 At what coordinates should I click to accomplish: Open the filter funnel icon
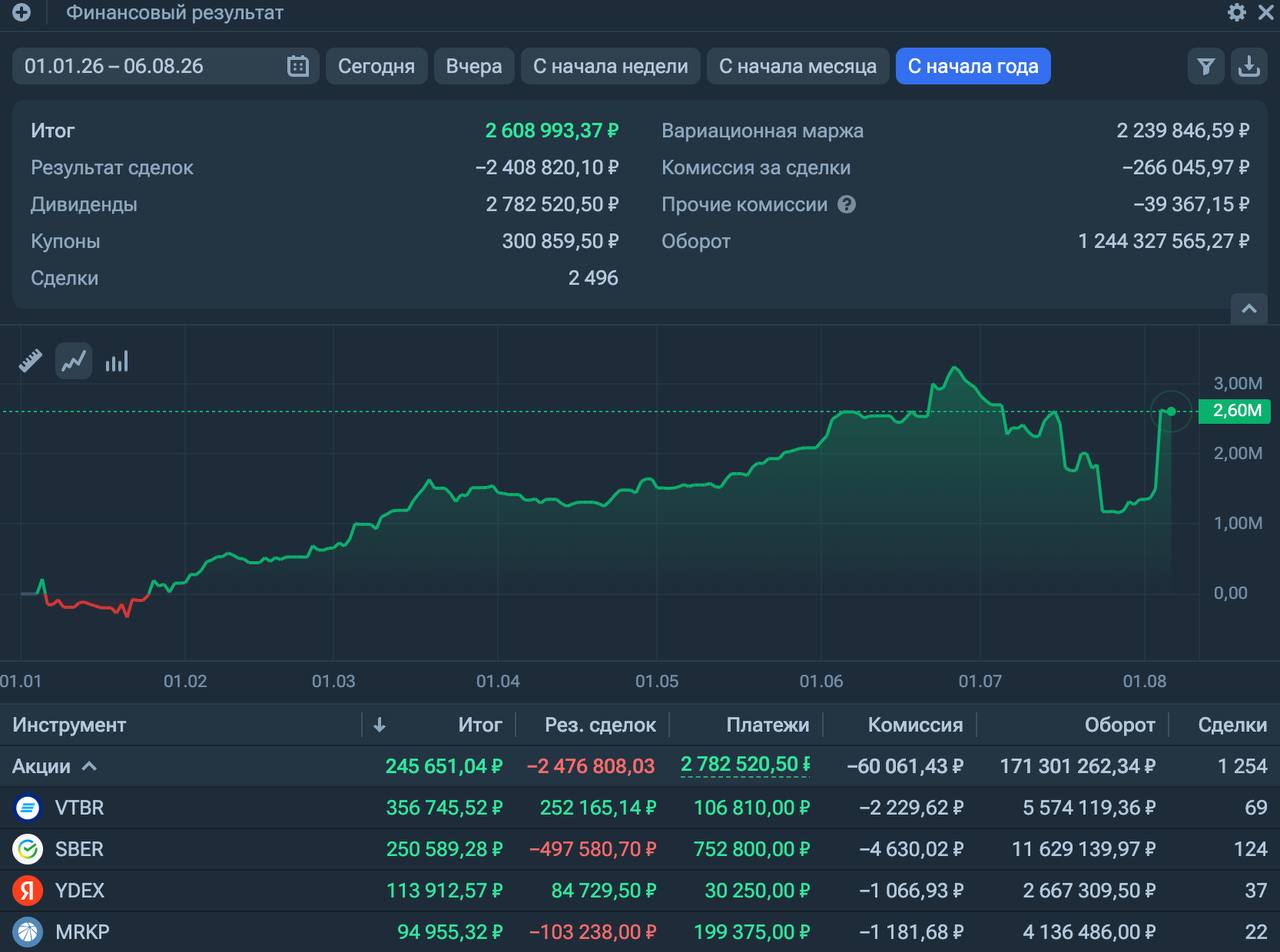1206,66
